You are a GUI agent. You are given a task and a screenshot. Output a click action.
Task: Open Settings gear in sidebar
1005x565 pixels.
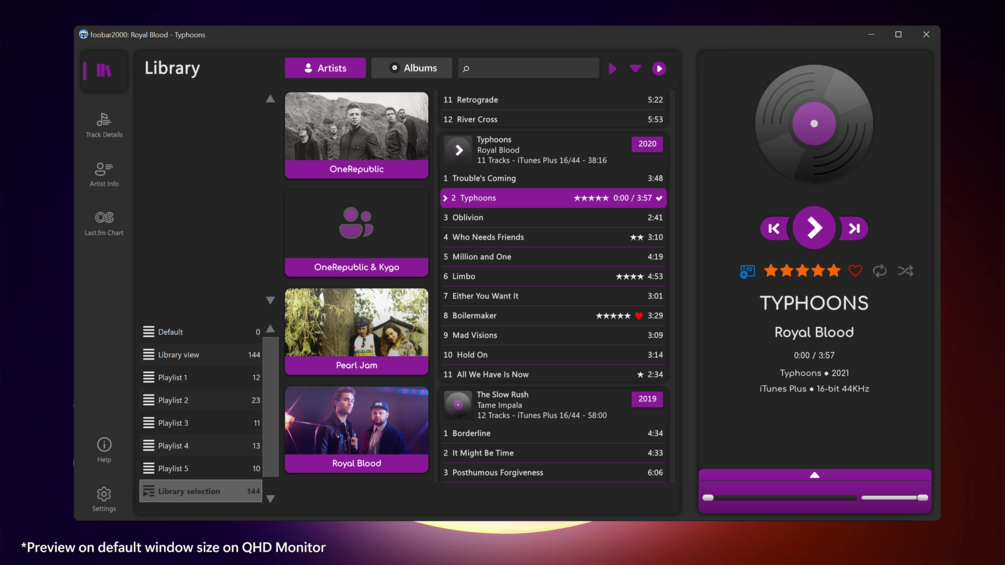(x=104, y=499)
